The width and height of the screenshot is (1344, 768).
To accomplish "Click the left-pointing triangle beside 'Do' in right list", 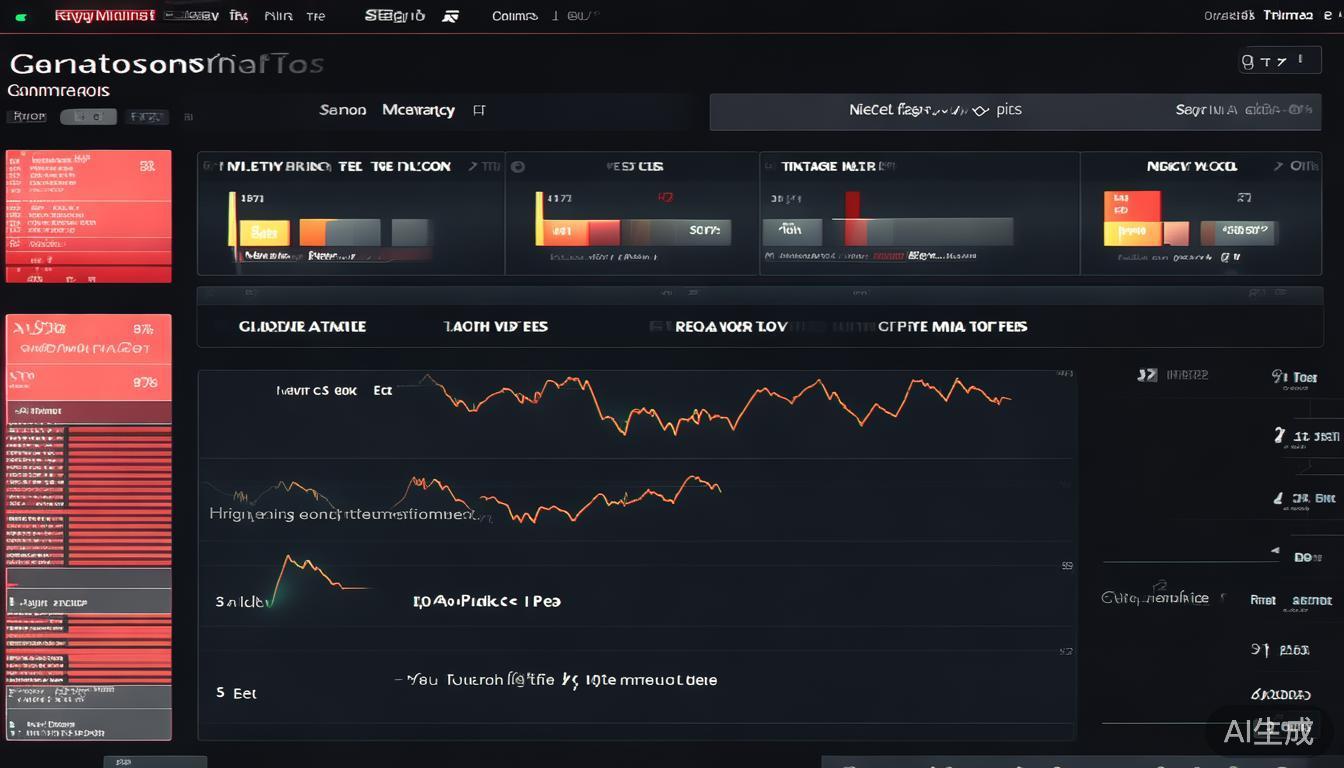I will click(1274, 551).
